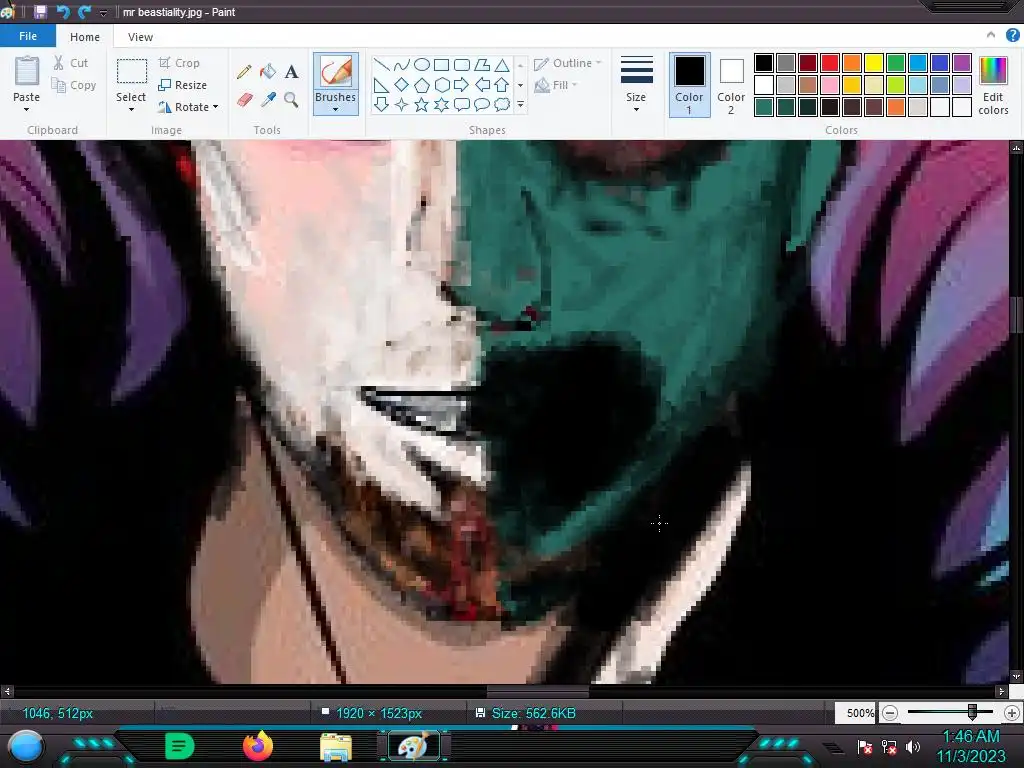1024x768 pixels.
Task: Choose the Triangle shape
Action: coord(502,64)
